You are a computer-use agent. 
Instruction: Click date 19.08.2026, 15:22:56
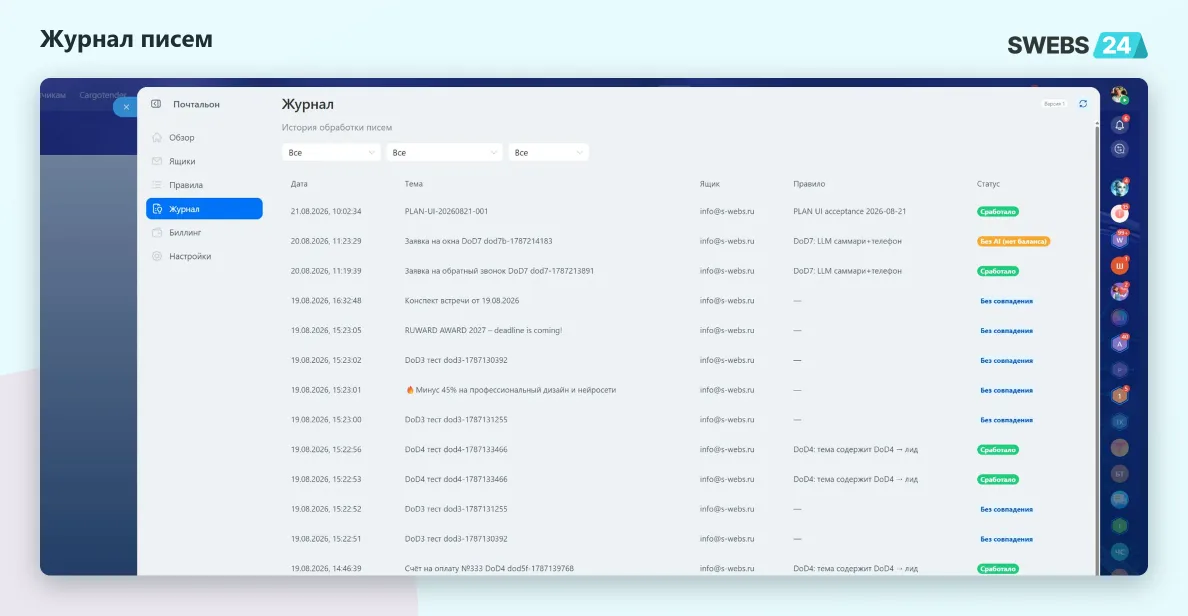tap(326, 449)
